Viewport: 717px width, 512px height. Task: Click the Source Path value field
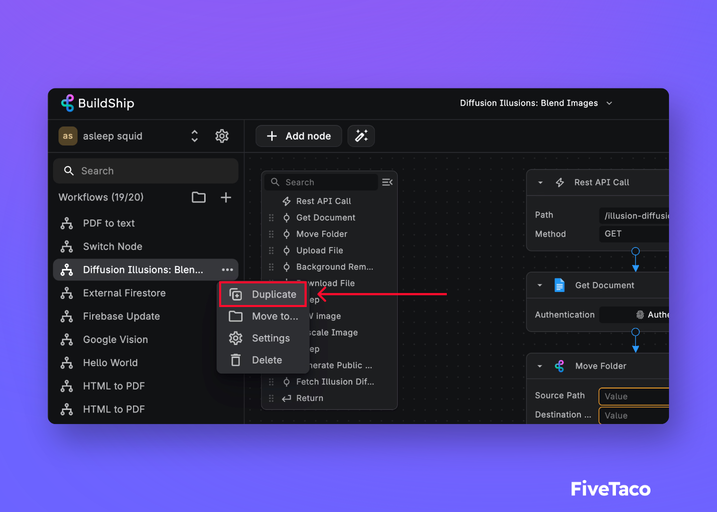pyautogui.click(x=633, y=396)
